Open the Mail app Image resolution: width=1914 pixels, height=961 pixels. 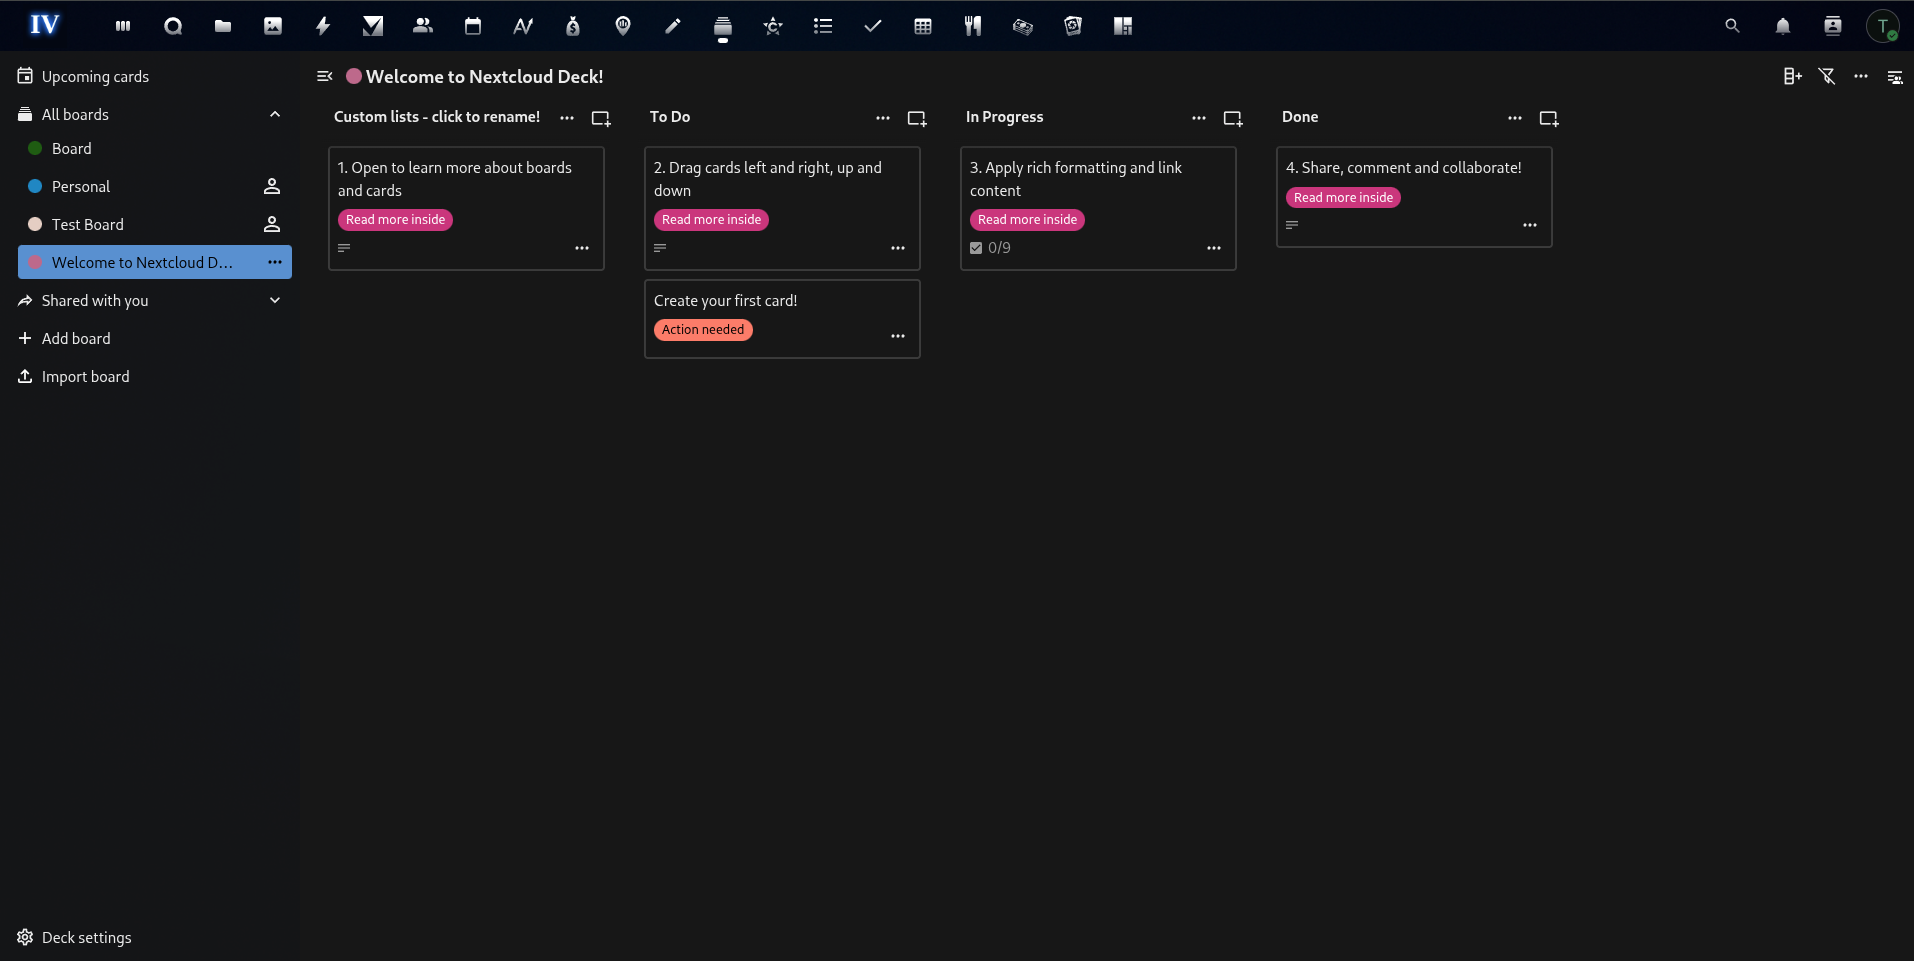[372, 25]
